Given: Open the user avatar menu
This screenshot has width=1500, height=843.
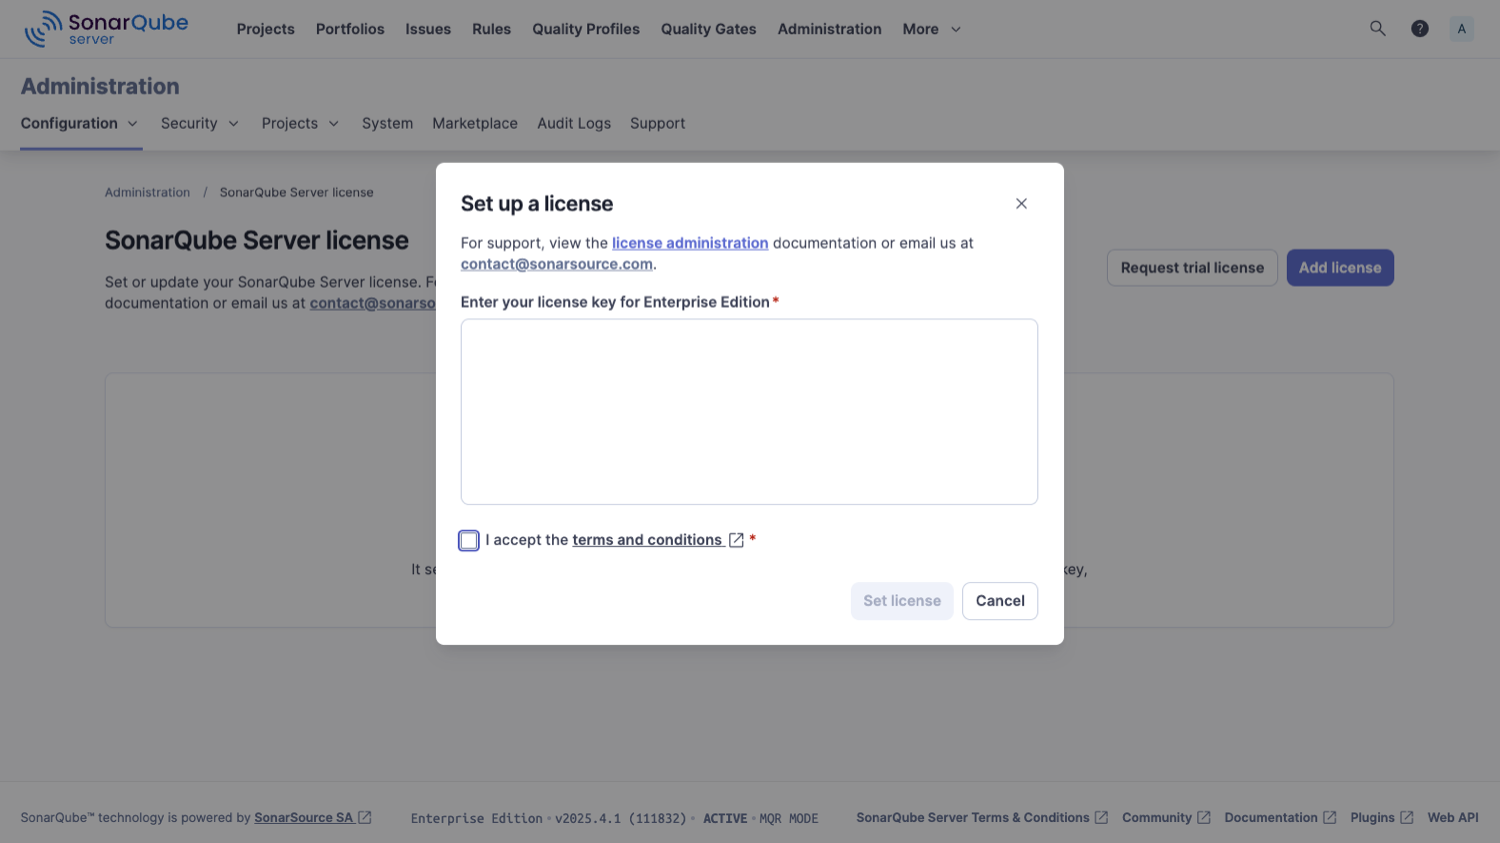Looking at the screenshot, I should click(x=1462, y=28).
